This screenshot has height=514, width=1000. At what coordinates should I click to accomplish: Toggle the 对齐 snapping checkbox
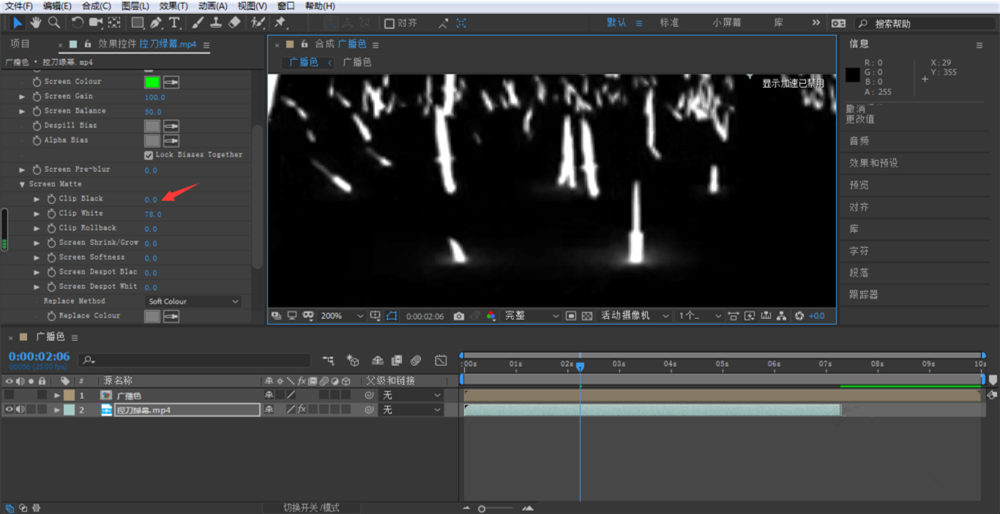[x=389, y=22]
